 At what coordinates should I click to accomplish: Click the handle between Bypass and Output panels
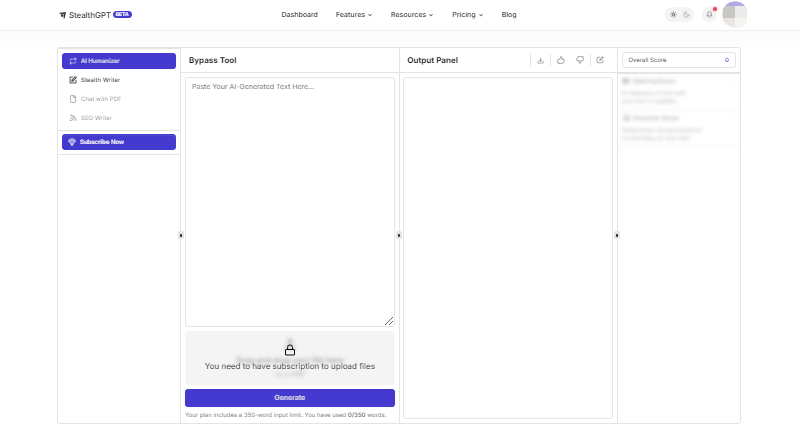pos(399,235)
